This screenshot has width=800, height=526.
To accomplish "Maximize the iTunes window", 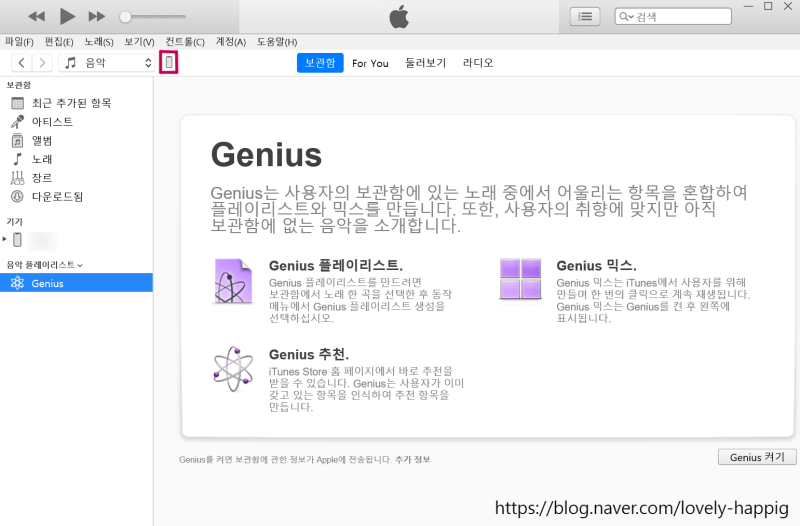I will click(768, 7).
